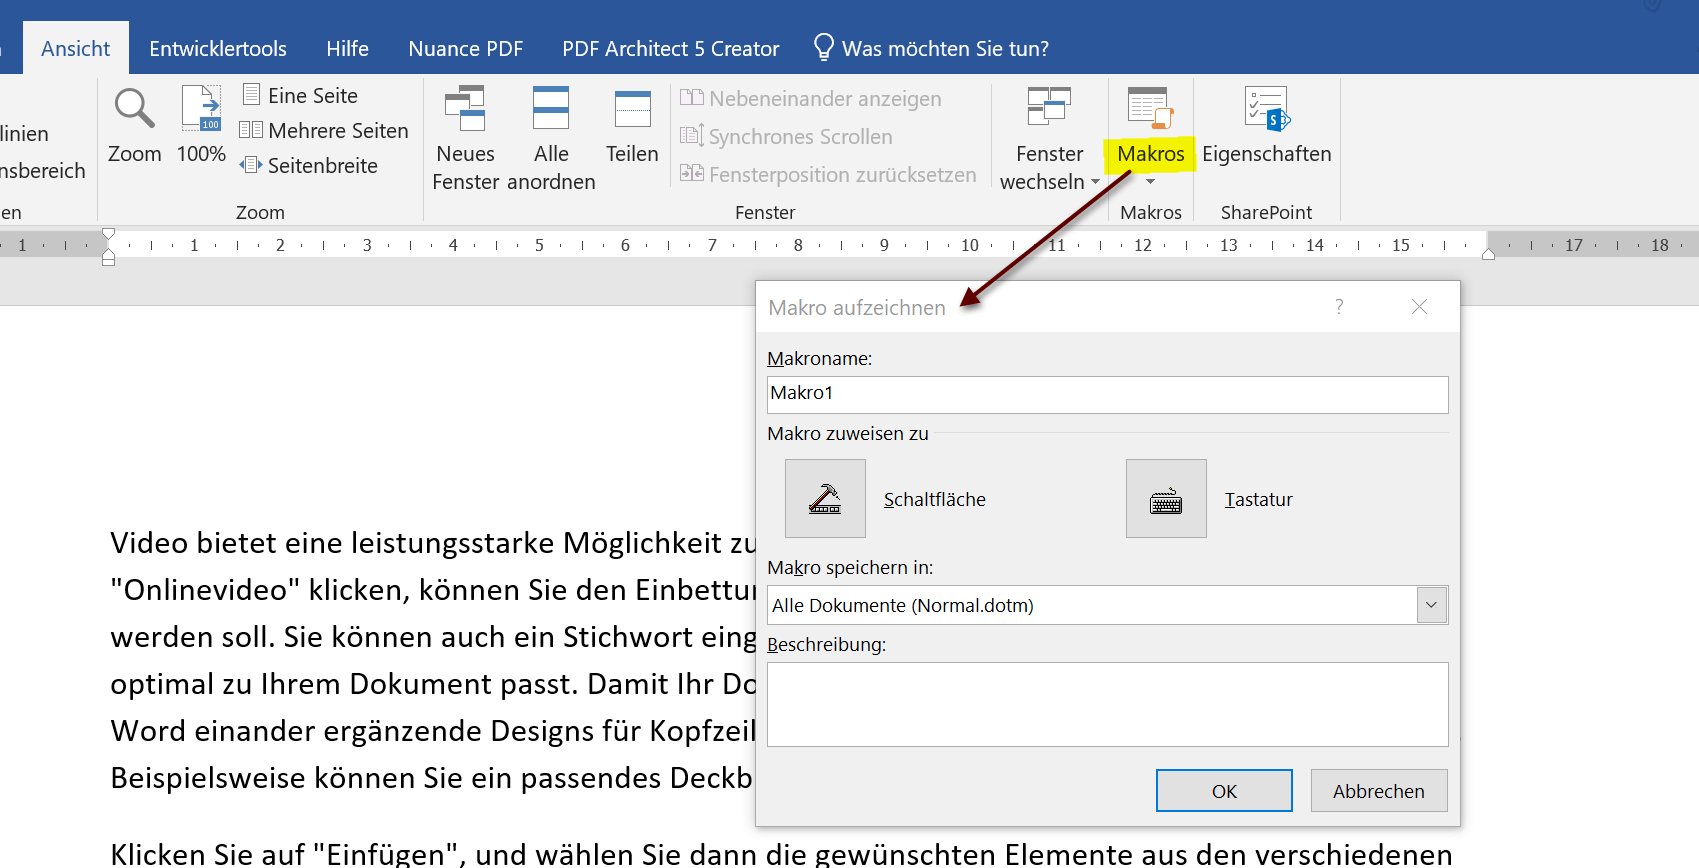Screen dimensions: 1699x868
Task: Select Seitenbreite zoom option
Action: (309, 165)
